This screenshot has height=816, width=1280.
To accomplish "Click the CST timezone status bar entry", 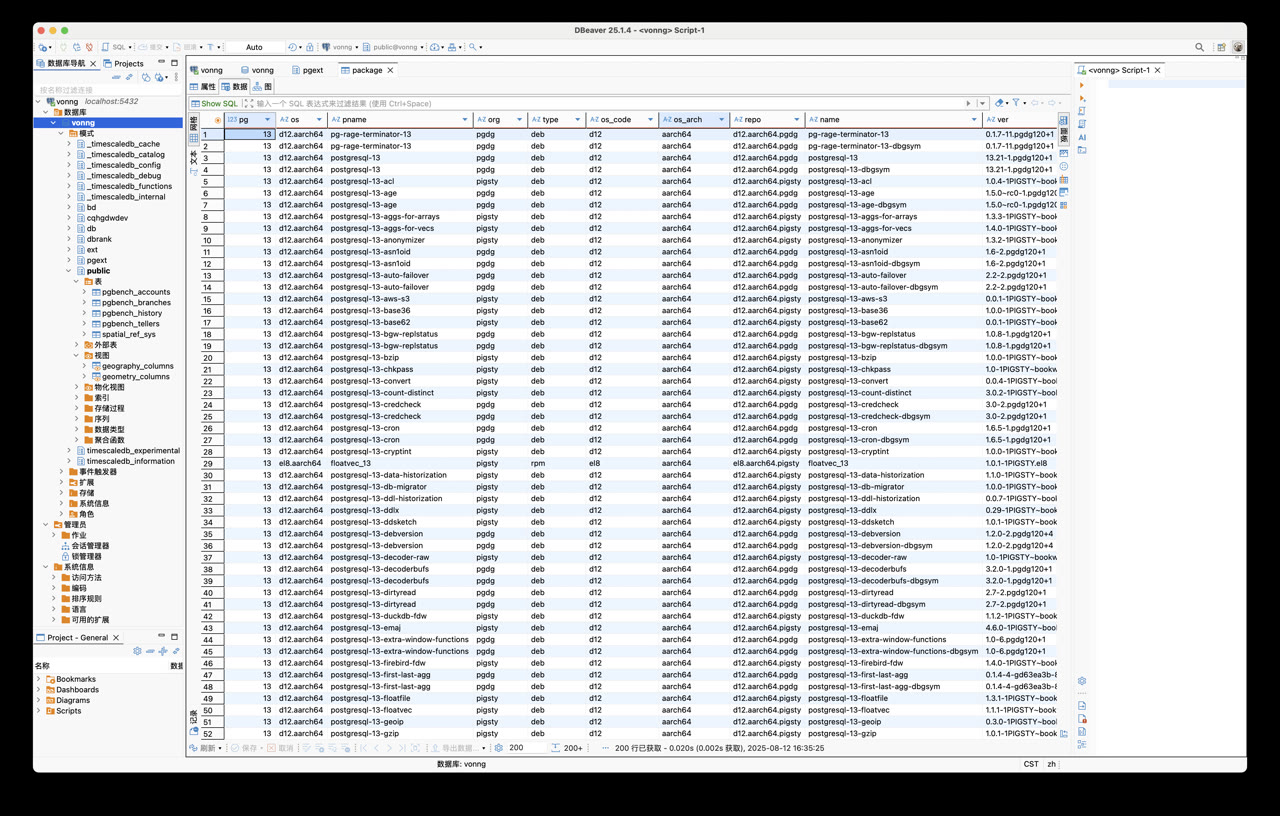I will 1031,764.
